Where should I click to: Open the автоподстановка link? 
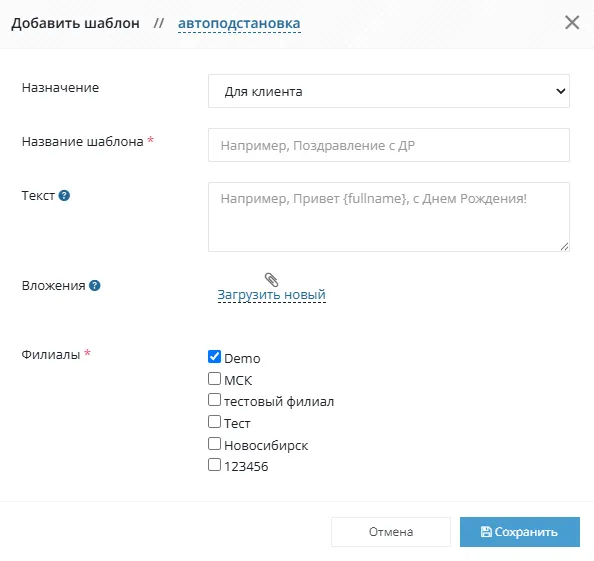239,23
